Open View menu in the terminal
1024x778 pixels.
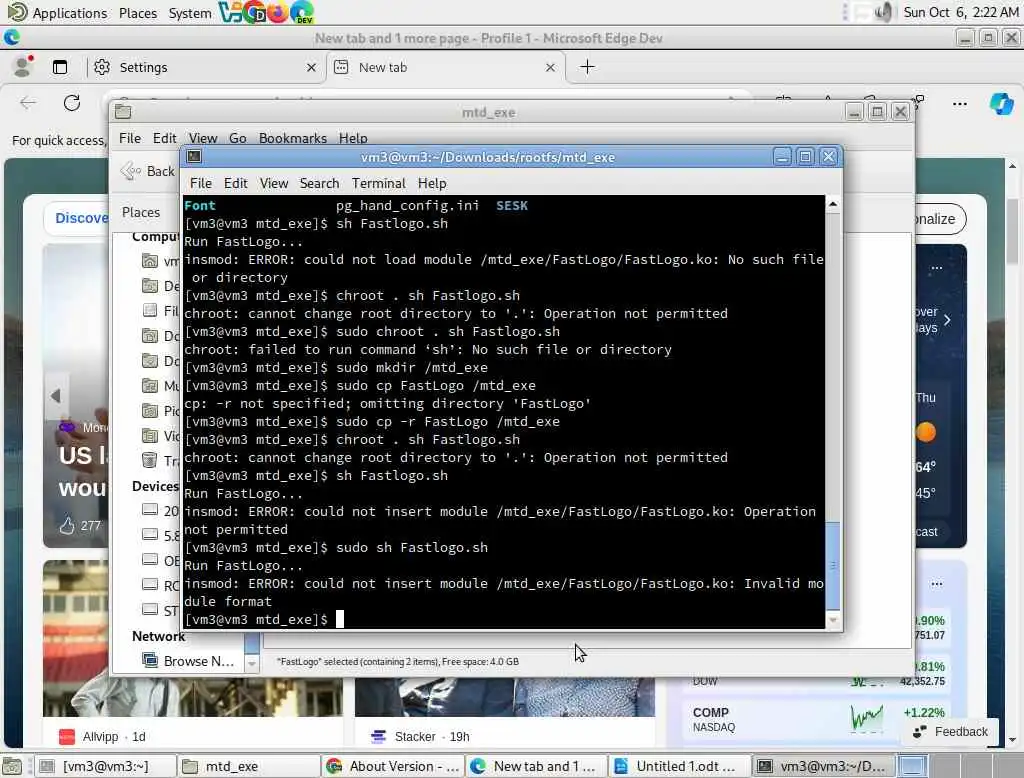(274, 184)
